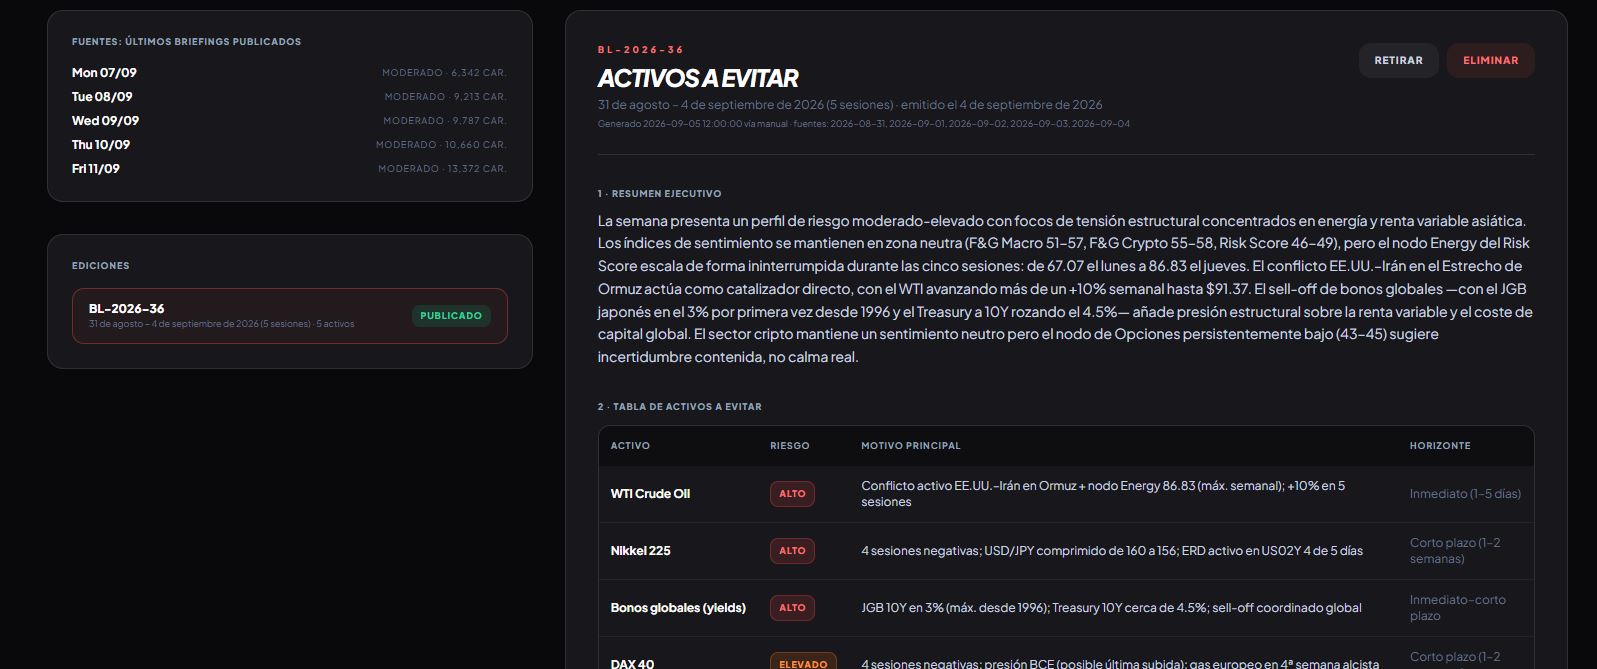The image size is (1597, 669).
Task: Click the ELIMINAR button
Action: pyautogui.click(x=1490, y=60)
